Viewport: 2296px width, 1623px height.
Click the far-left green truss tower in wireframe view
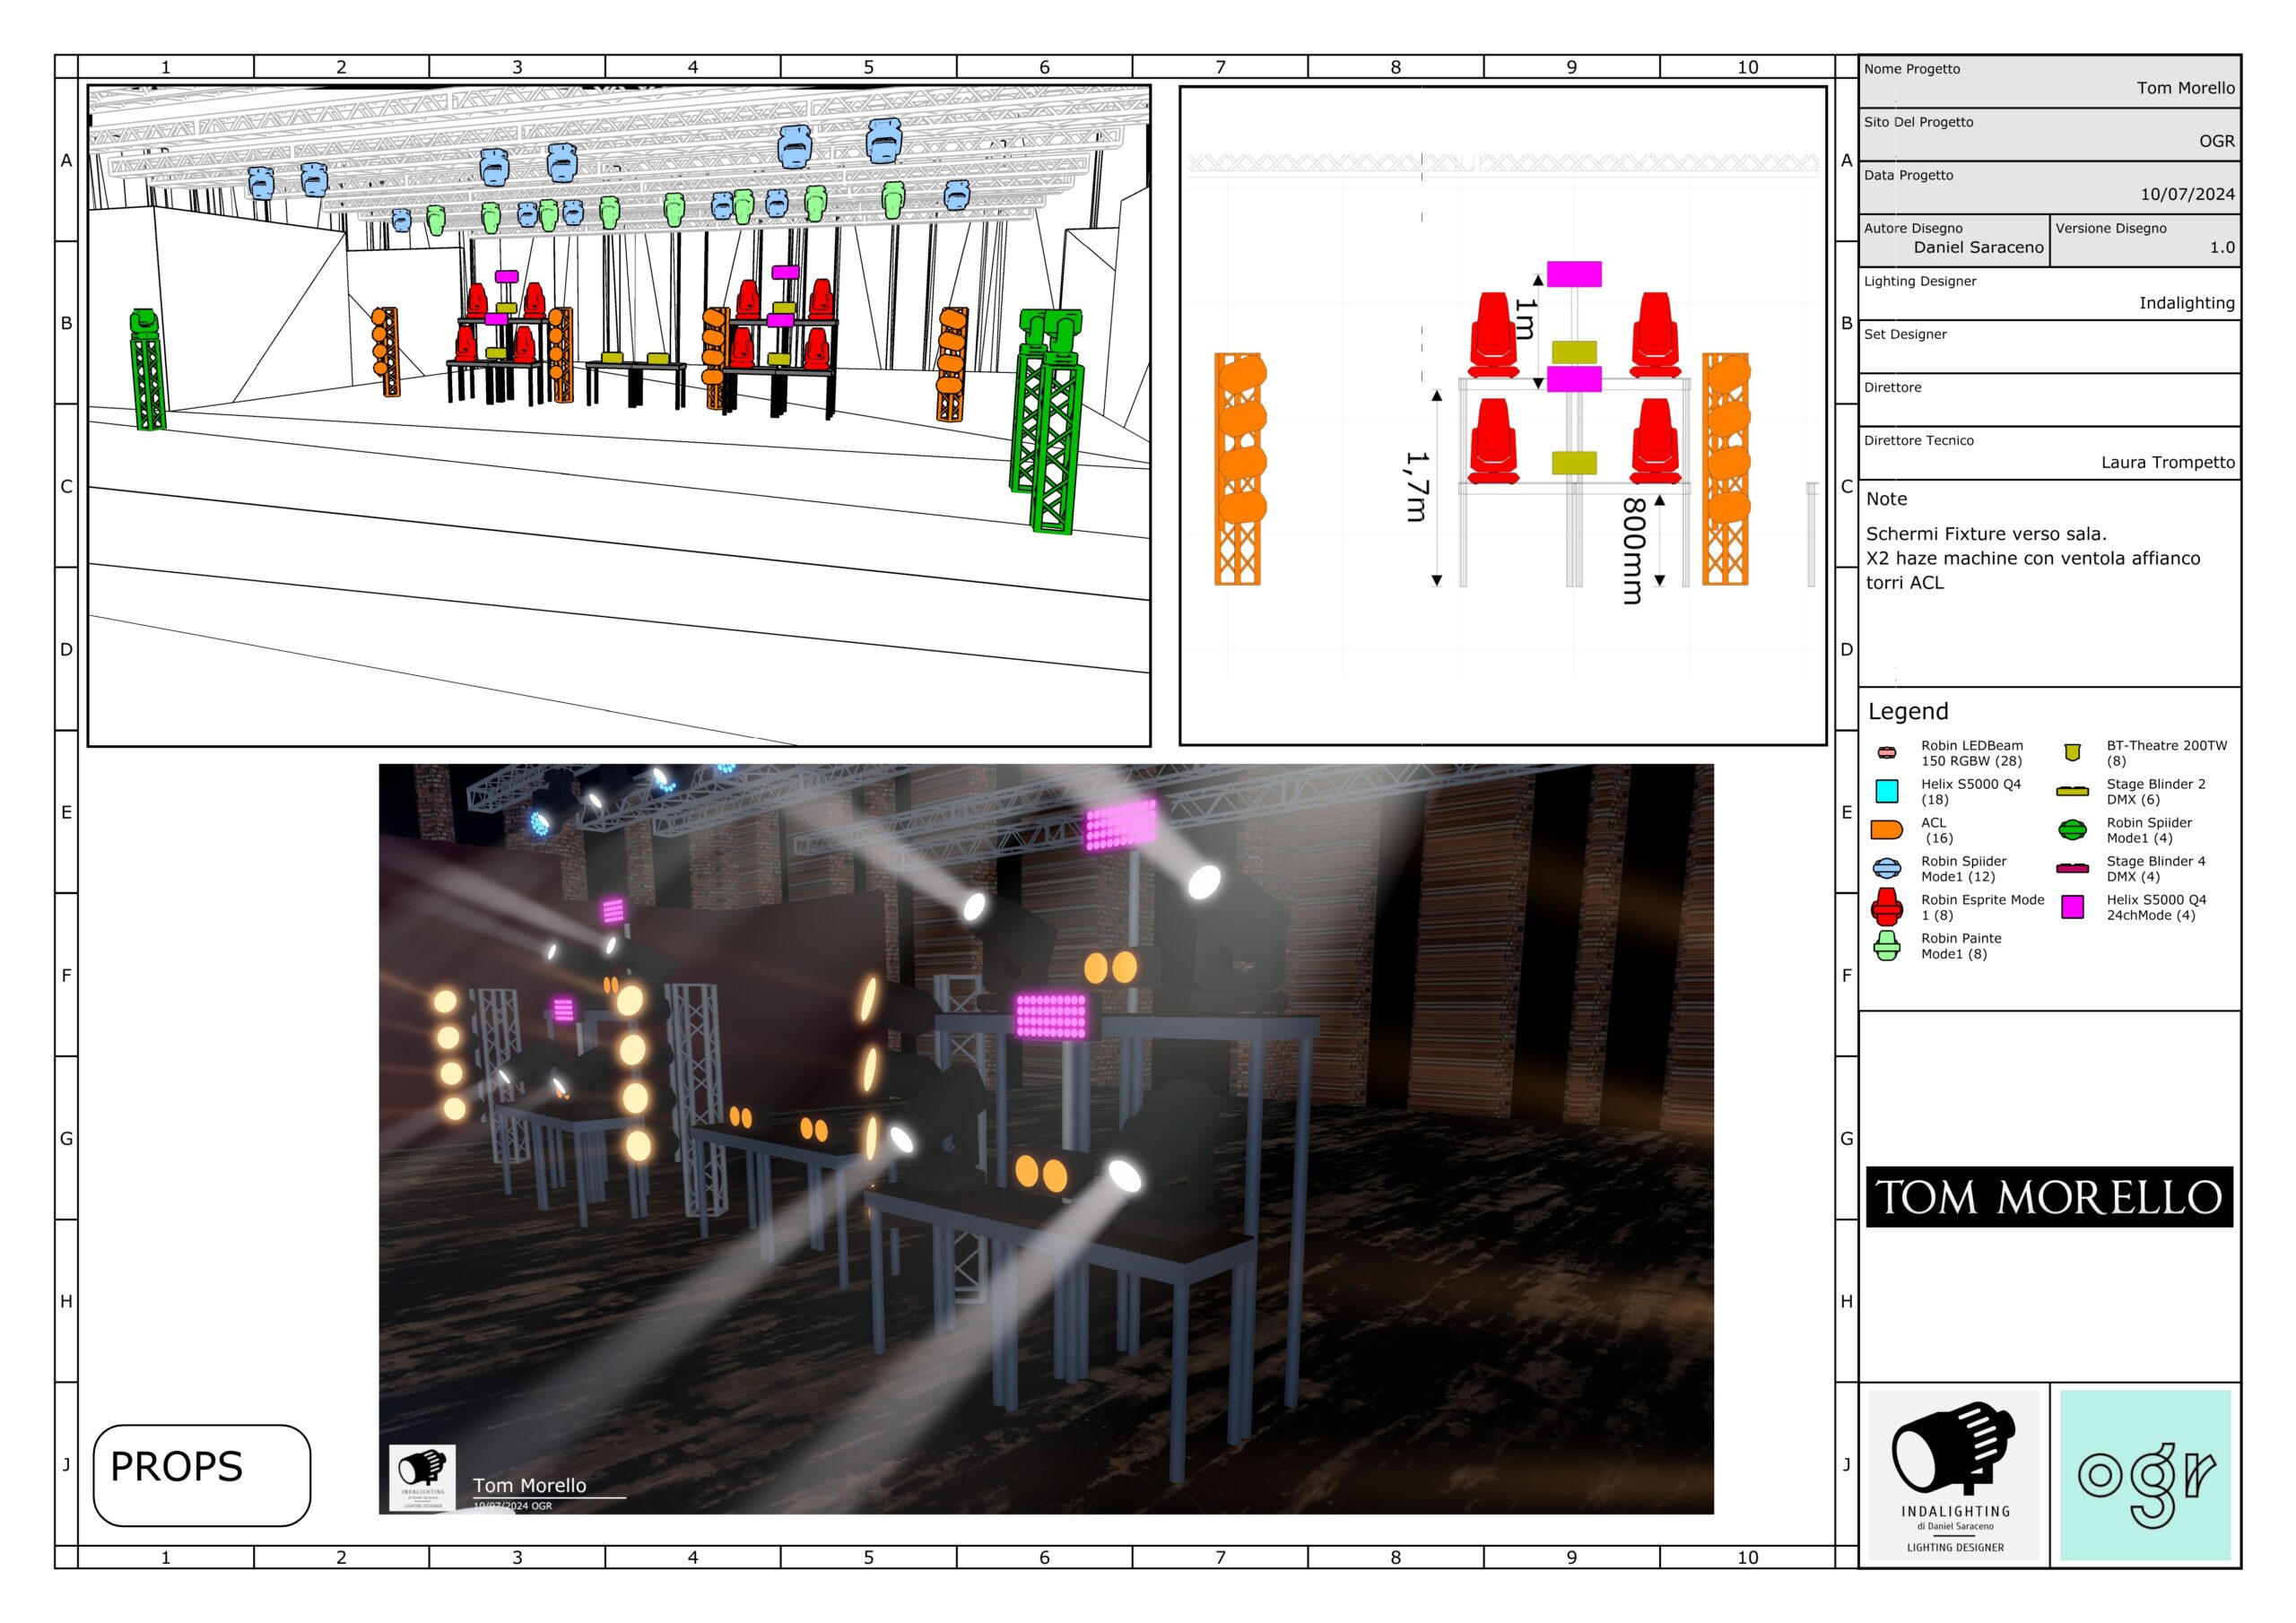tap(147, 369)
